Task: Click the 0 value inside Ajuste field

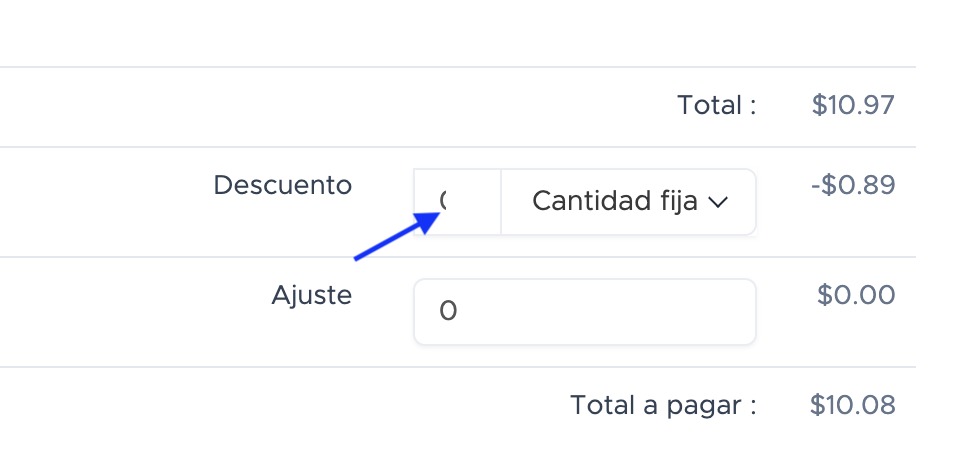Action: (448, 312)
